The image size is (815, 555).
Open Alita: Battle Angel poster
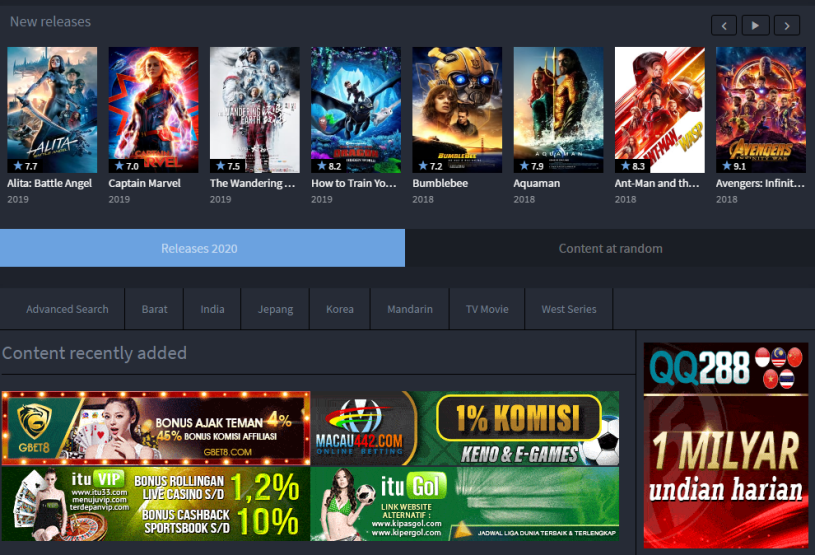52,110
